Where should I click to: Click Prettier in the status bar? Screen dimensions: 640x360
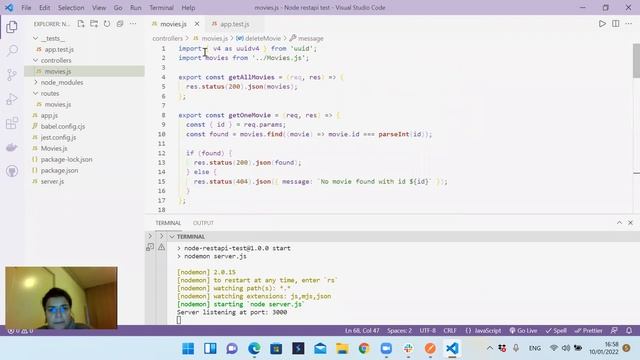(x=588, y=331)
